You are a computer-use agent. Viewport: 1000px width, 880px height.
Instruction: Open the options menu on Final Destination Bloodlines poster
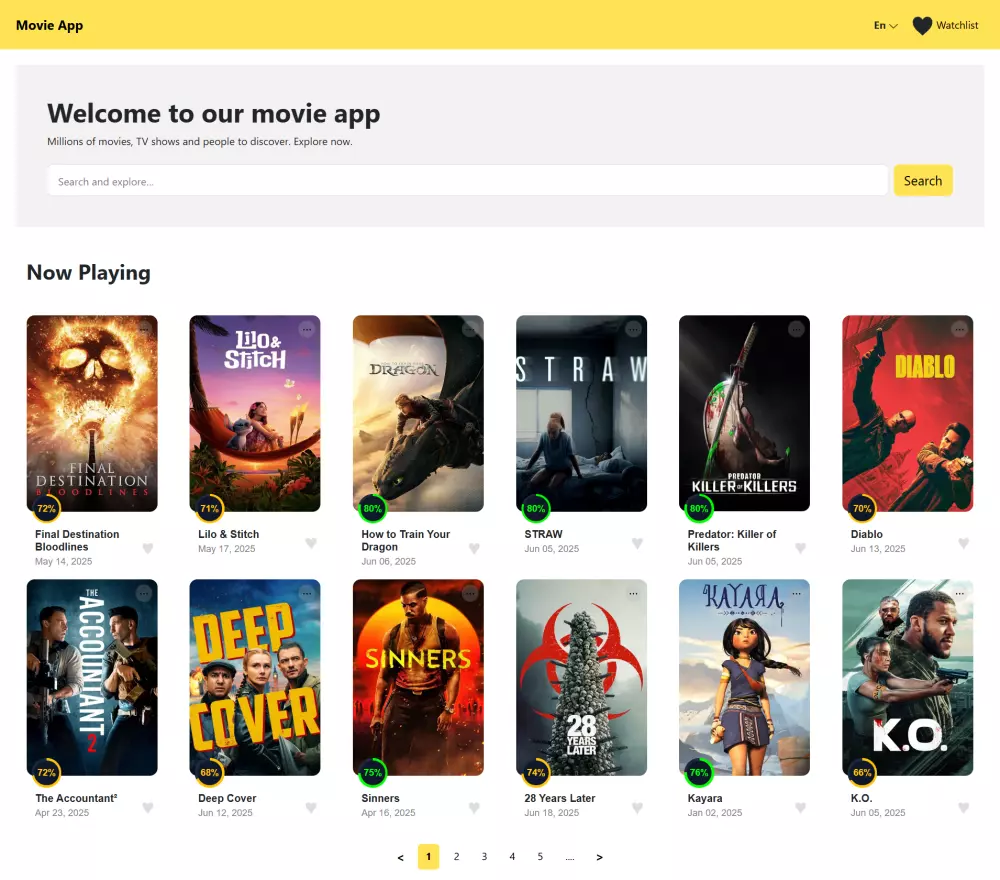click(x=144, y=330)
